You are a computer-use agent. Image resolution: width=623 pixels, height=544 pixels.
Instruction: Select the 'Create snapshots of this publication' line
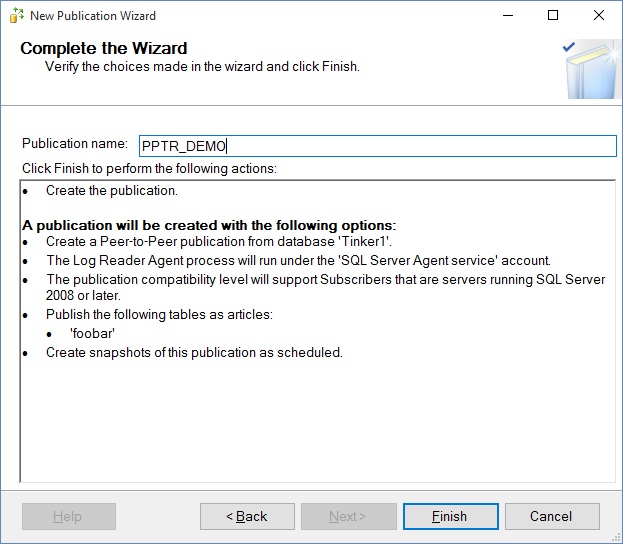(194, 353)
